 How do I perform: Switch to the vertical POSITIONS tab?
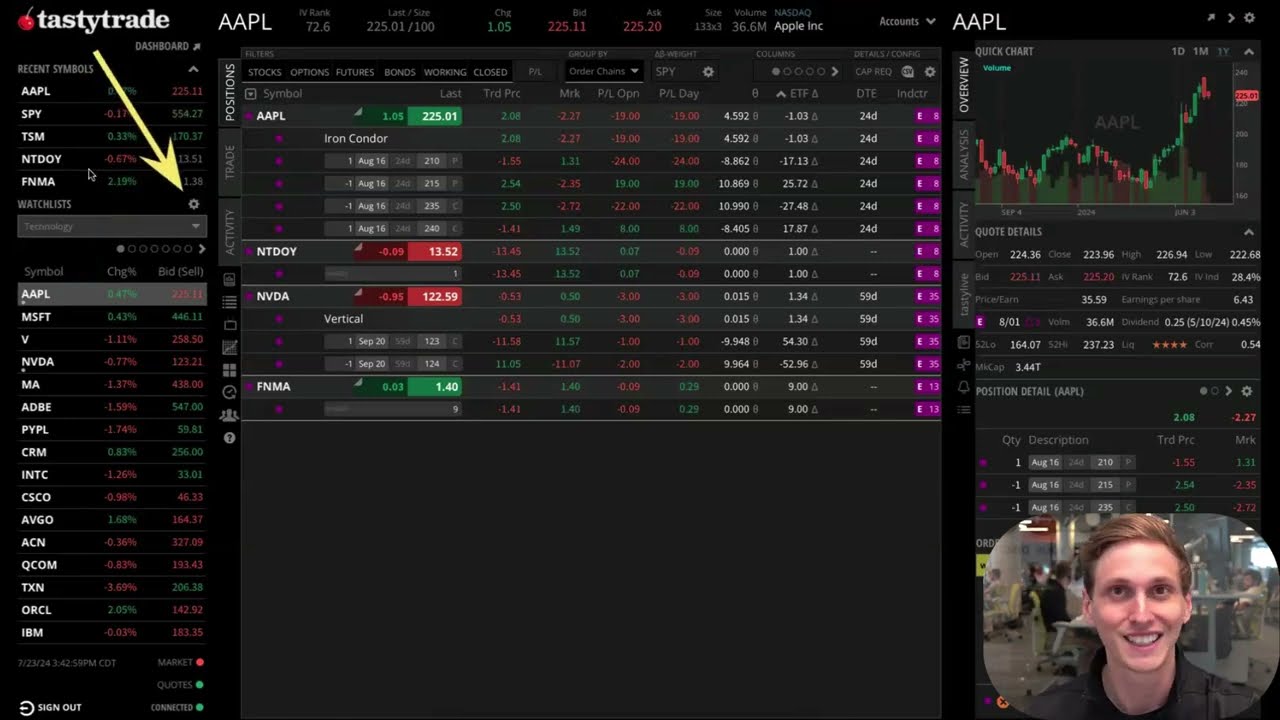[229, 92]
